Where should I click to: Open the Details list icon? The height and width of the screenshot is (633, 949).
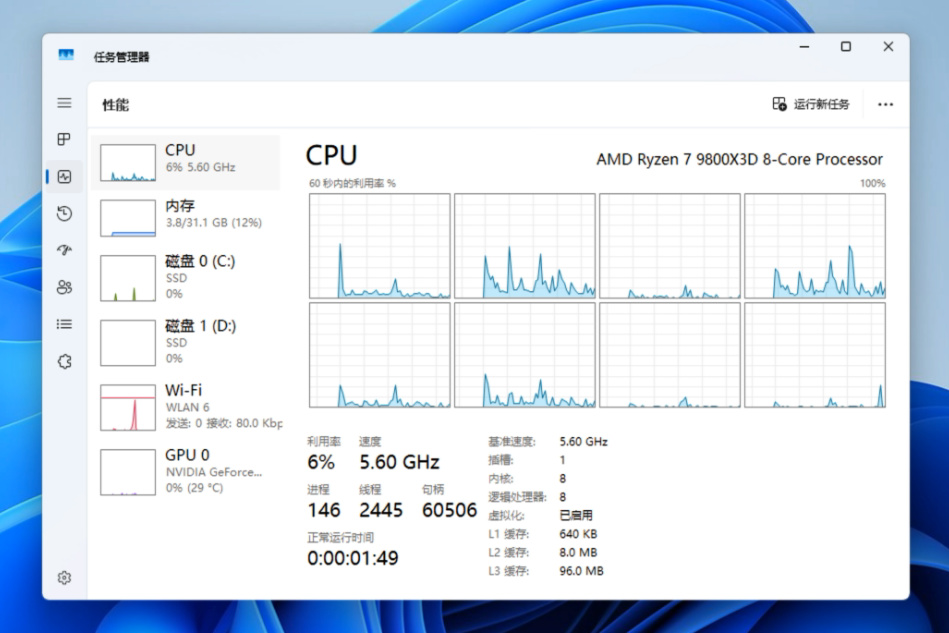point(64,324)
